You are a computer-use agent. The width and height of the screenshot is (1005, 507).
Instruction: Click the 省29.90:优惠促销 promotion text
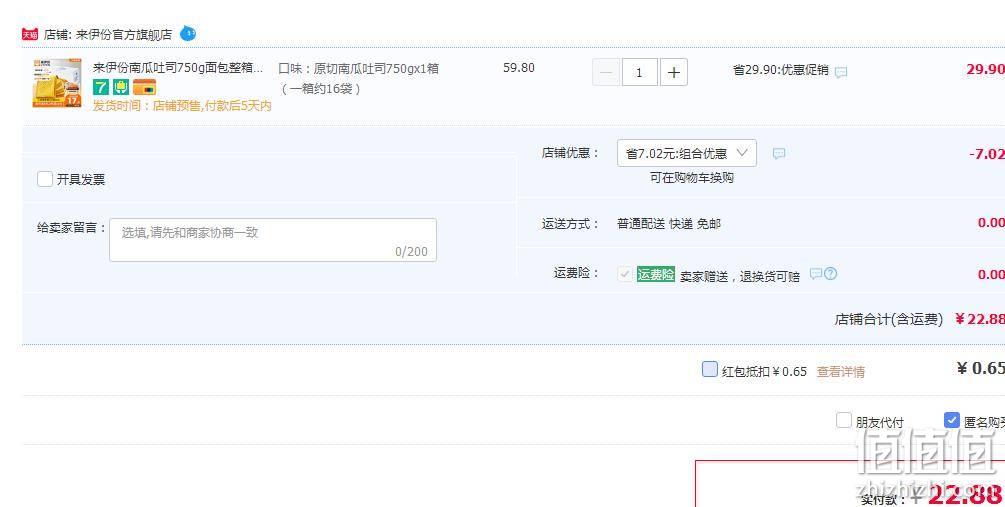(x=781, y=70)
